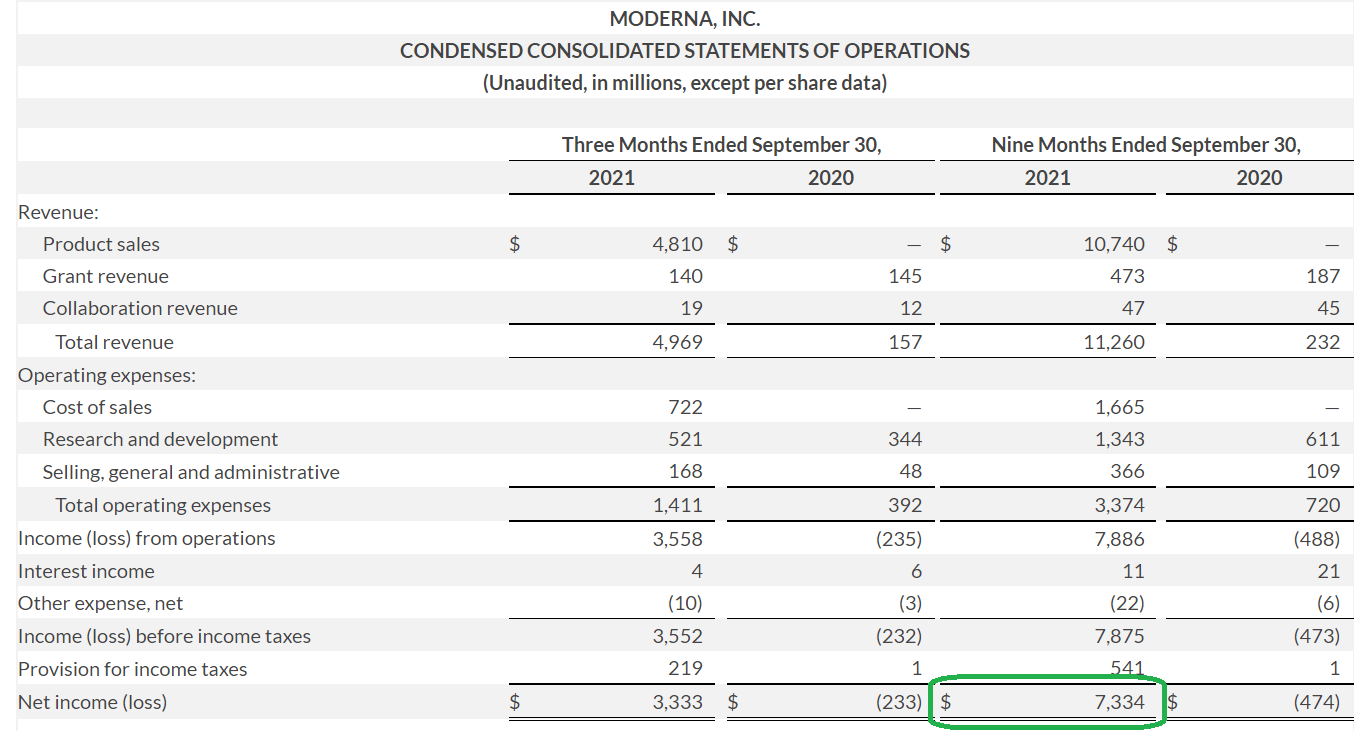Image resolution: width=1369 pixels, height=731 pixels.
Task: Select the Collaboration revenue row label
Action: [x=140, y=308]
